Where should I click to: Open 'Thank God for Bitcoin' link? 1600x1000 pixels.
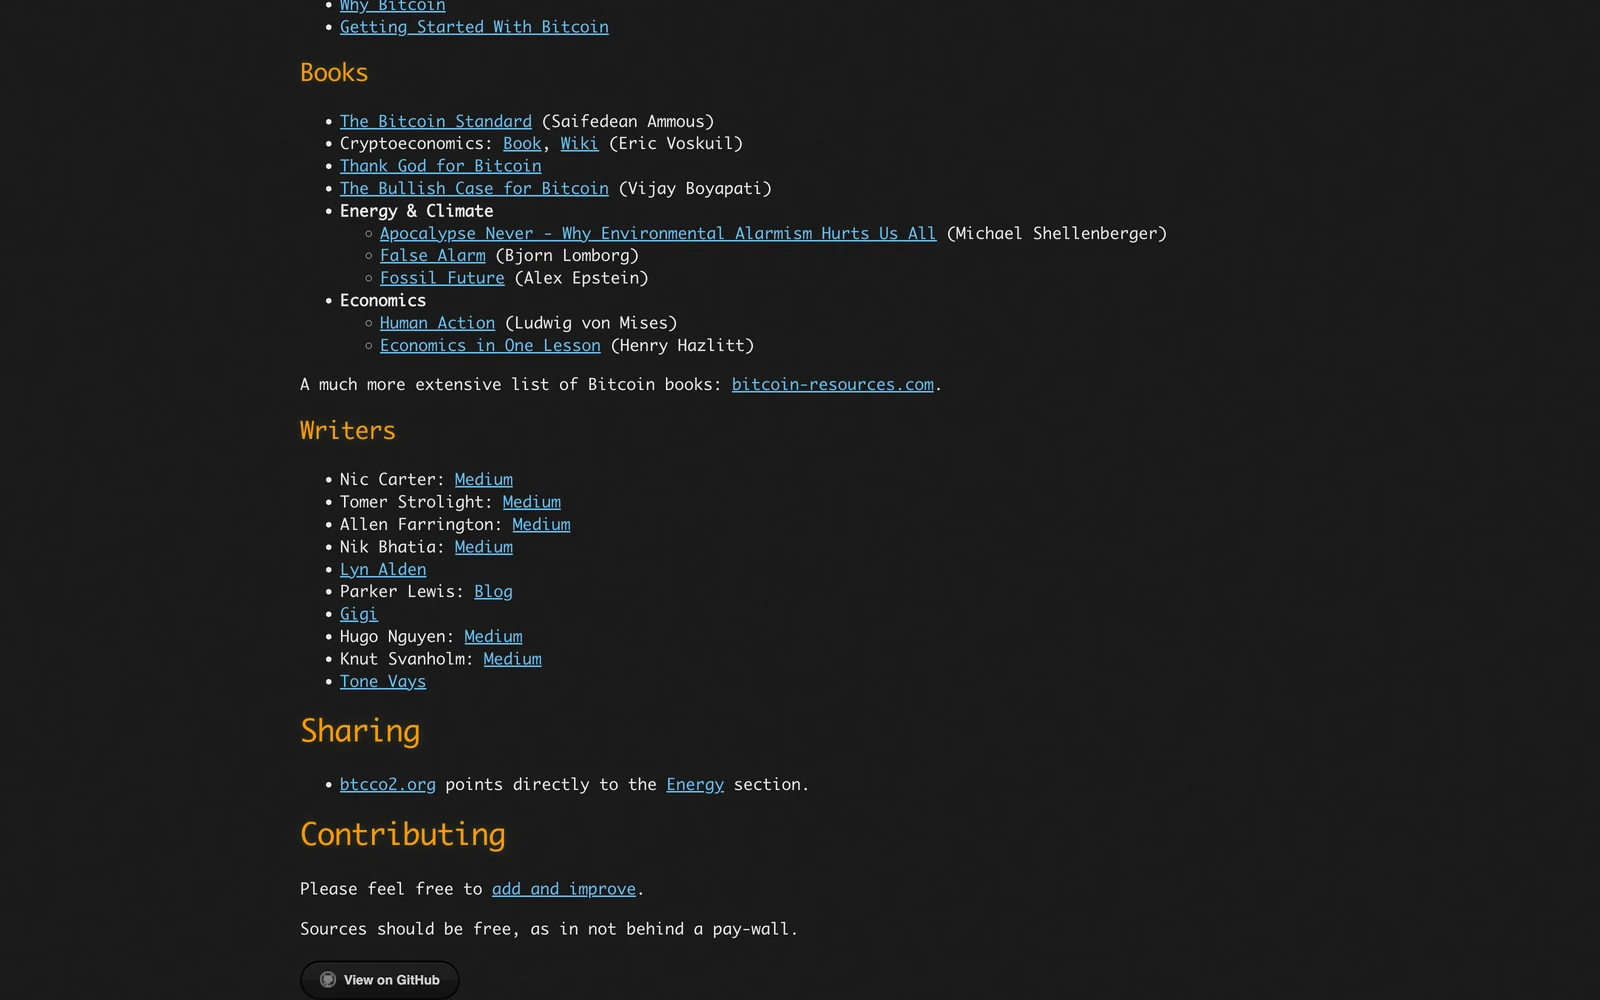(x=441, y=166)
